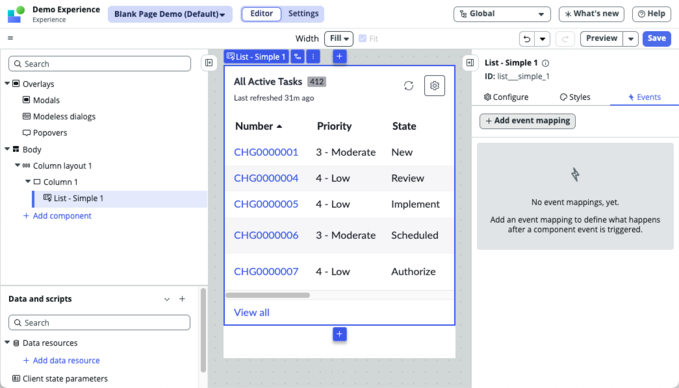Click the list horizontal scrollbar

(268, 295)
